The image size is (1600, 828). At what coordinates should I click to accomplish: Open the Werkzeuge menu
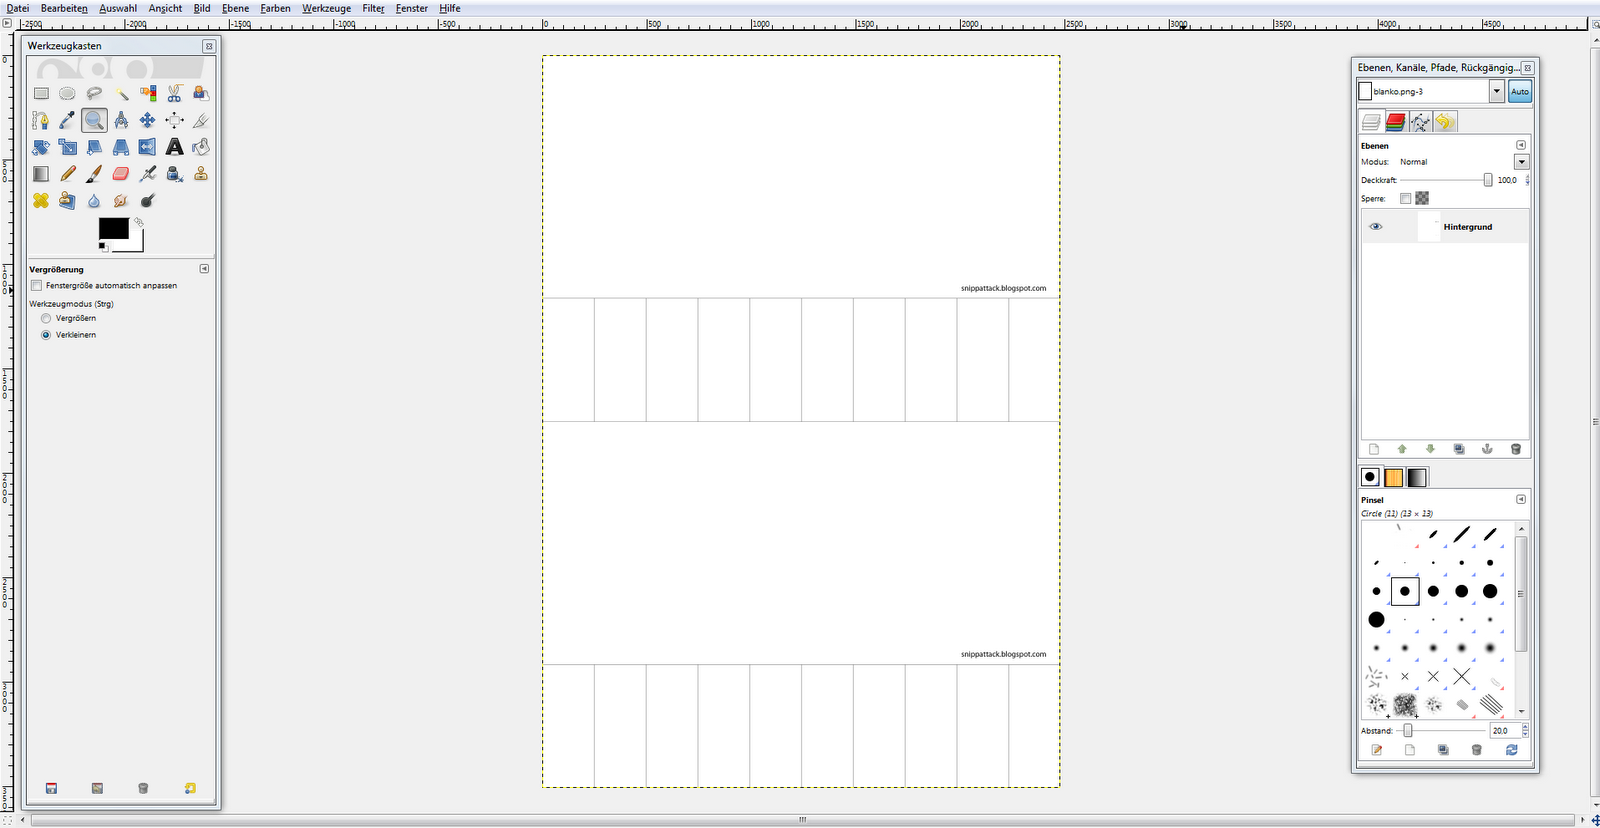[x=326, y=8]
